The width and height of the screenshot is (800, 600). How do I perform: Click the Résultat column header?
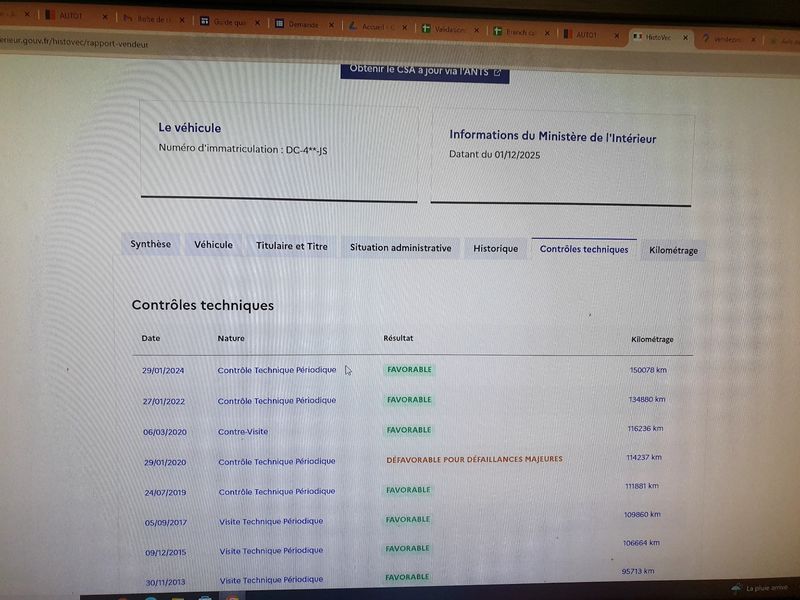tap(398, 338)
